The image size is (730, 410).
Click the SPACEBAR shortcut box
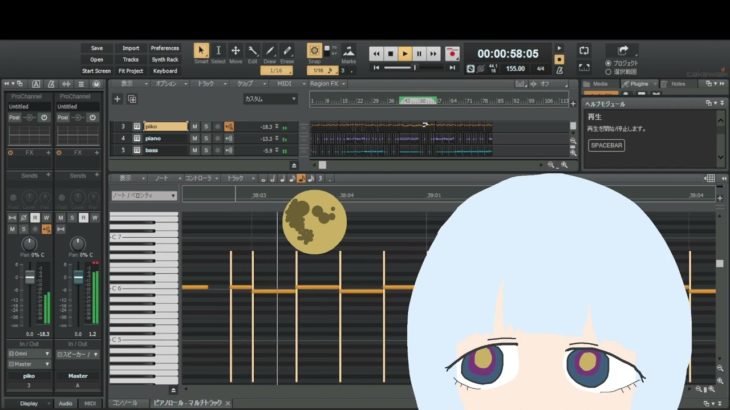(607, 146)
